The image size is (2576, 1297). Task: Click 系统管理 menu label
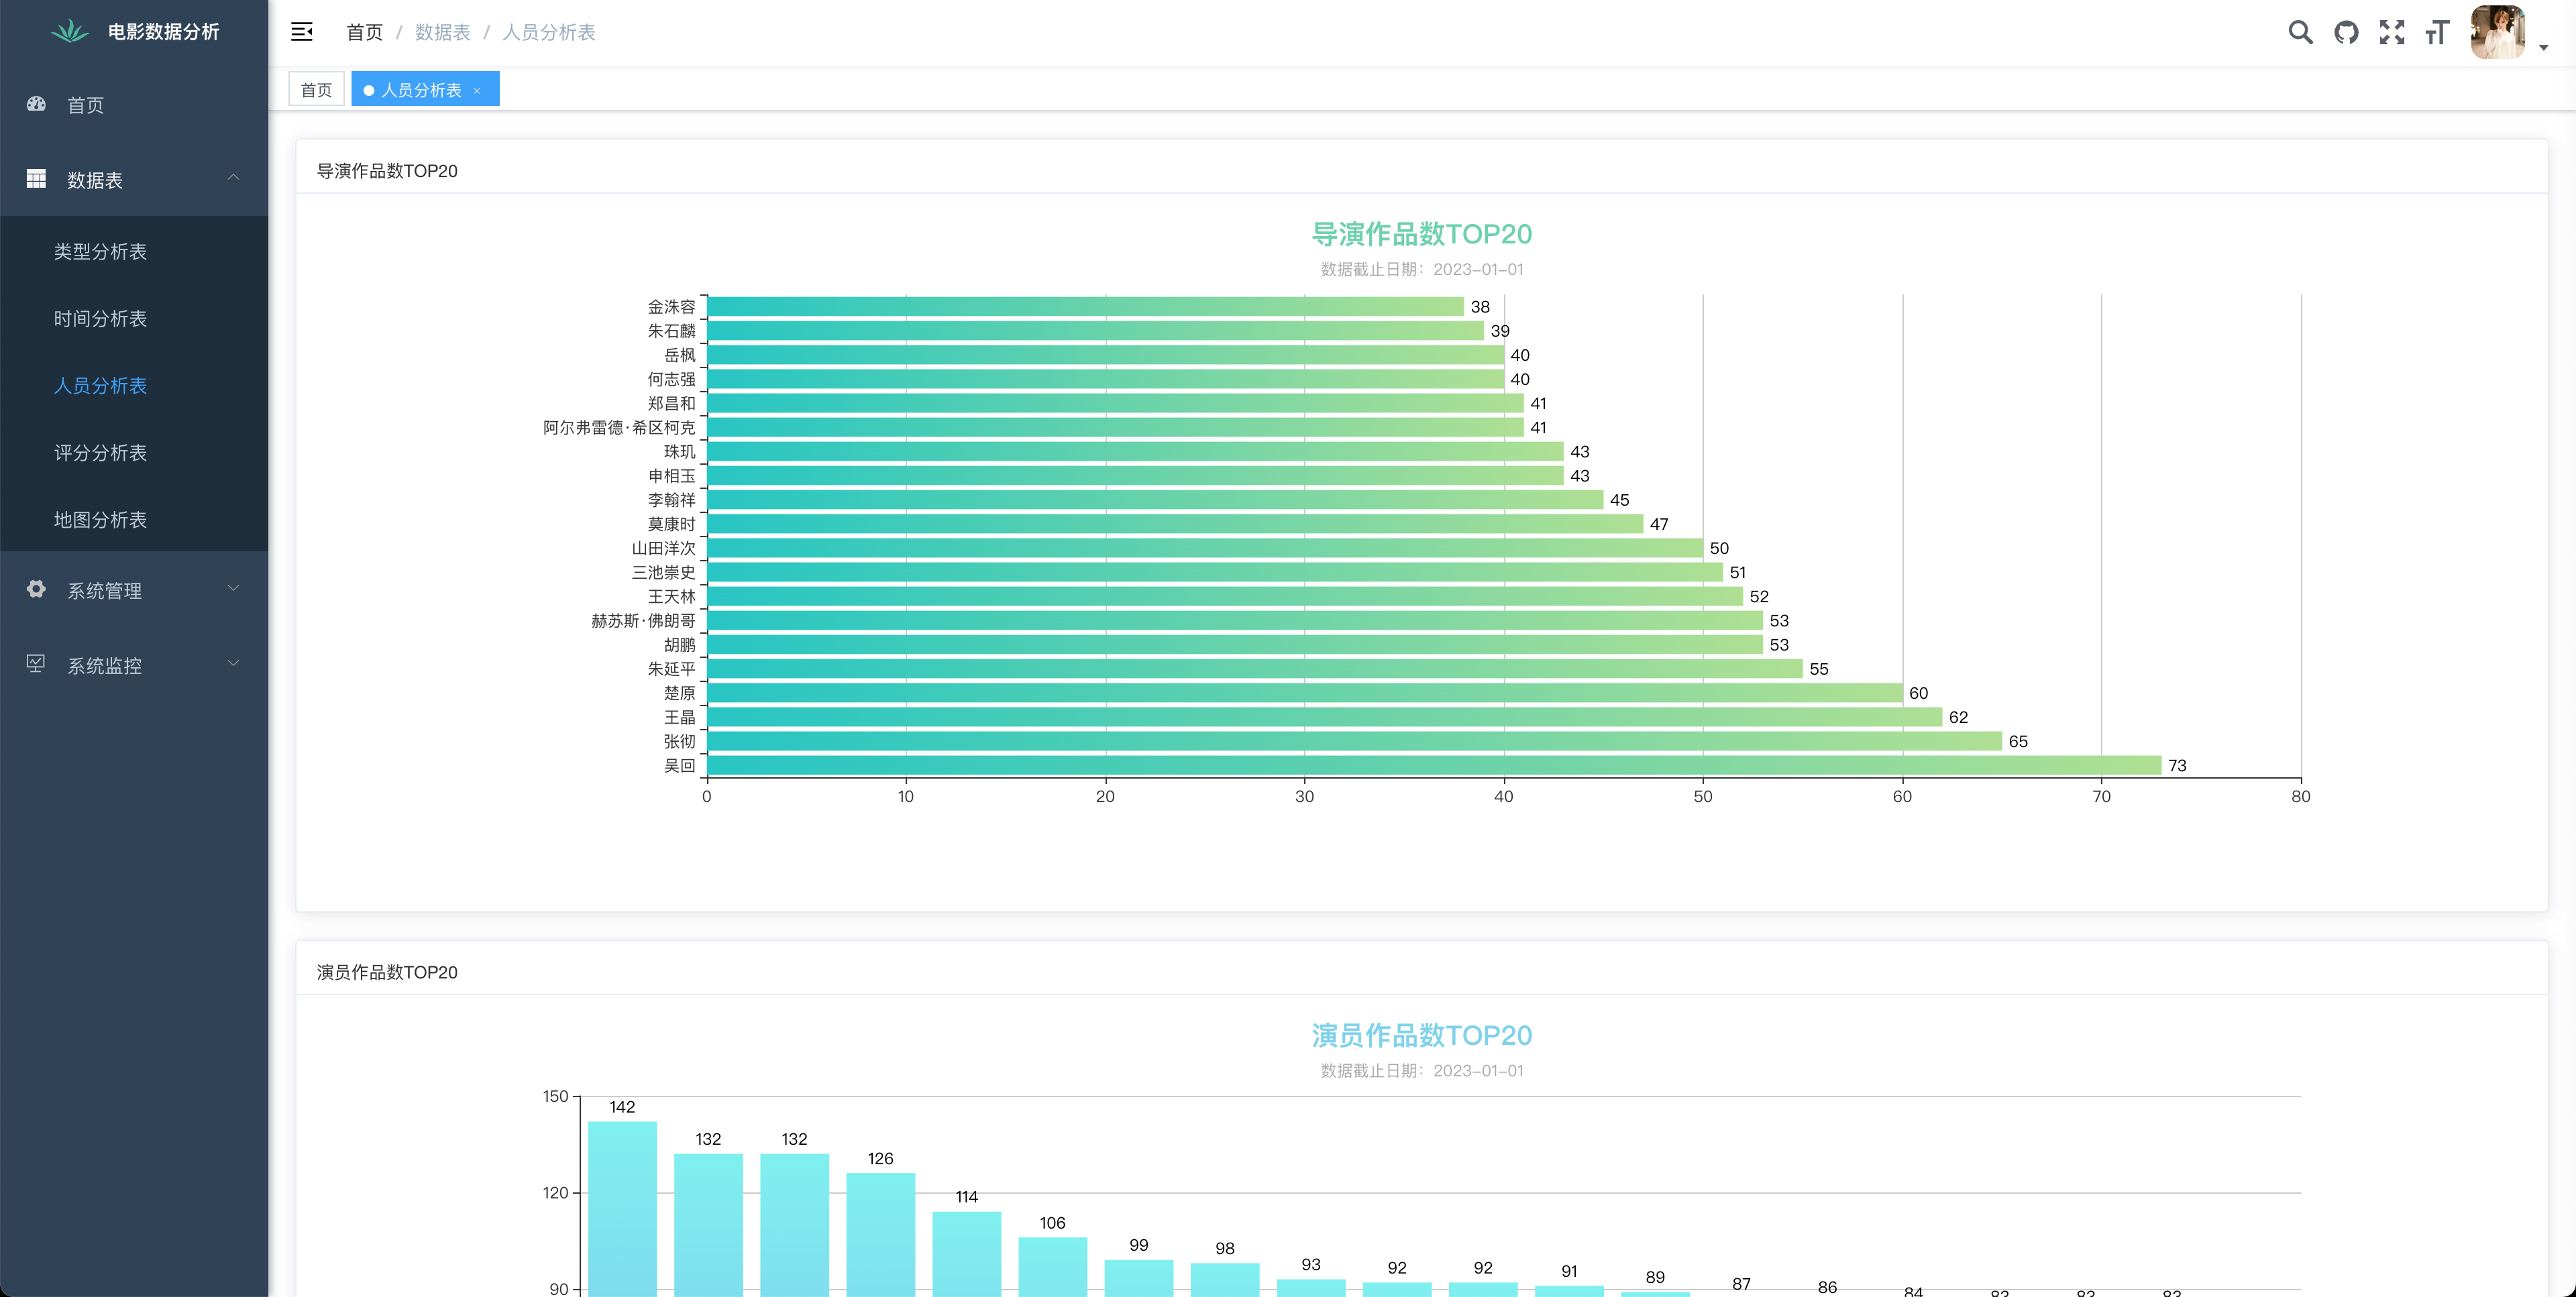104,590
